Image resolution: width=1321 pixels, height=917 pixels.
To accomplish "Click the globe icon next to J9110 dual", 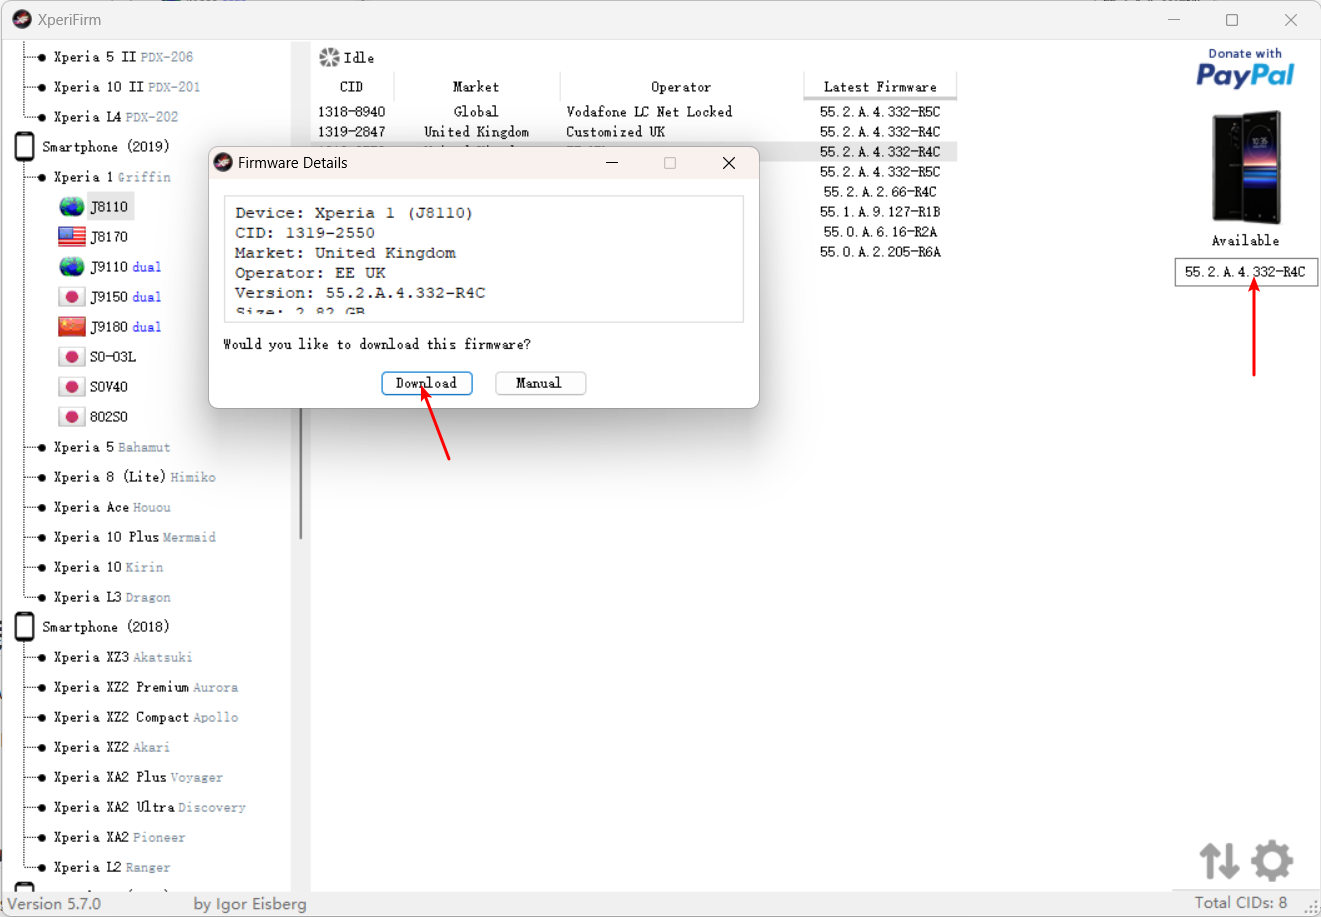I will [71, 267].
